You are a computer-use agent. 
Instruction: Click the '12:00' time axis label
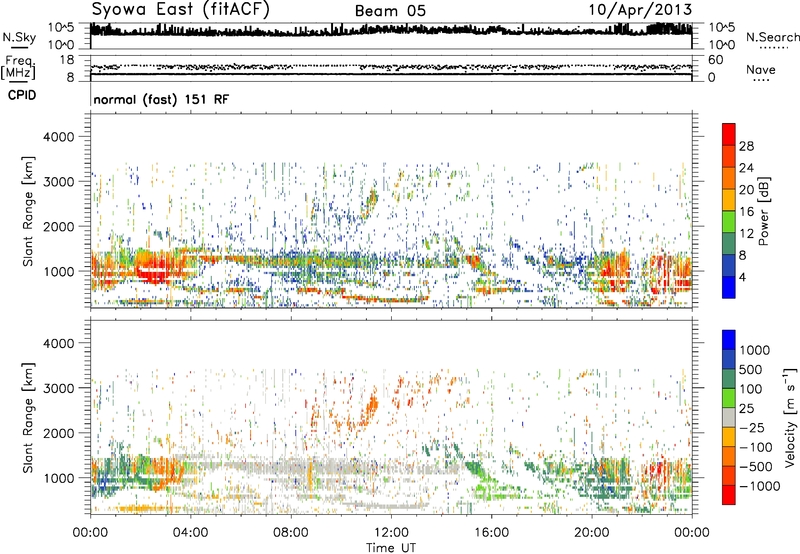(x=391, y=533)
